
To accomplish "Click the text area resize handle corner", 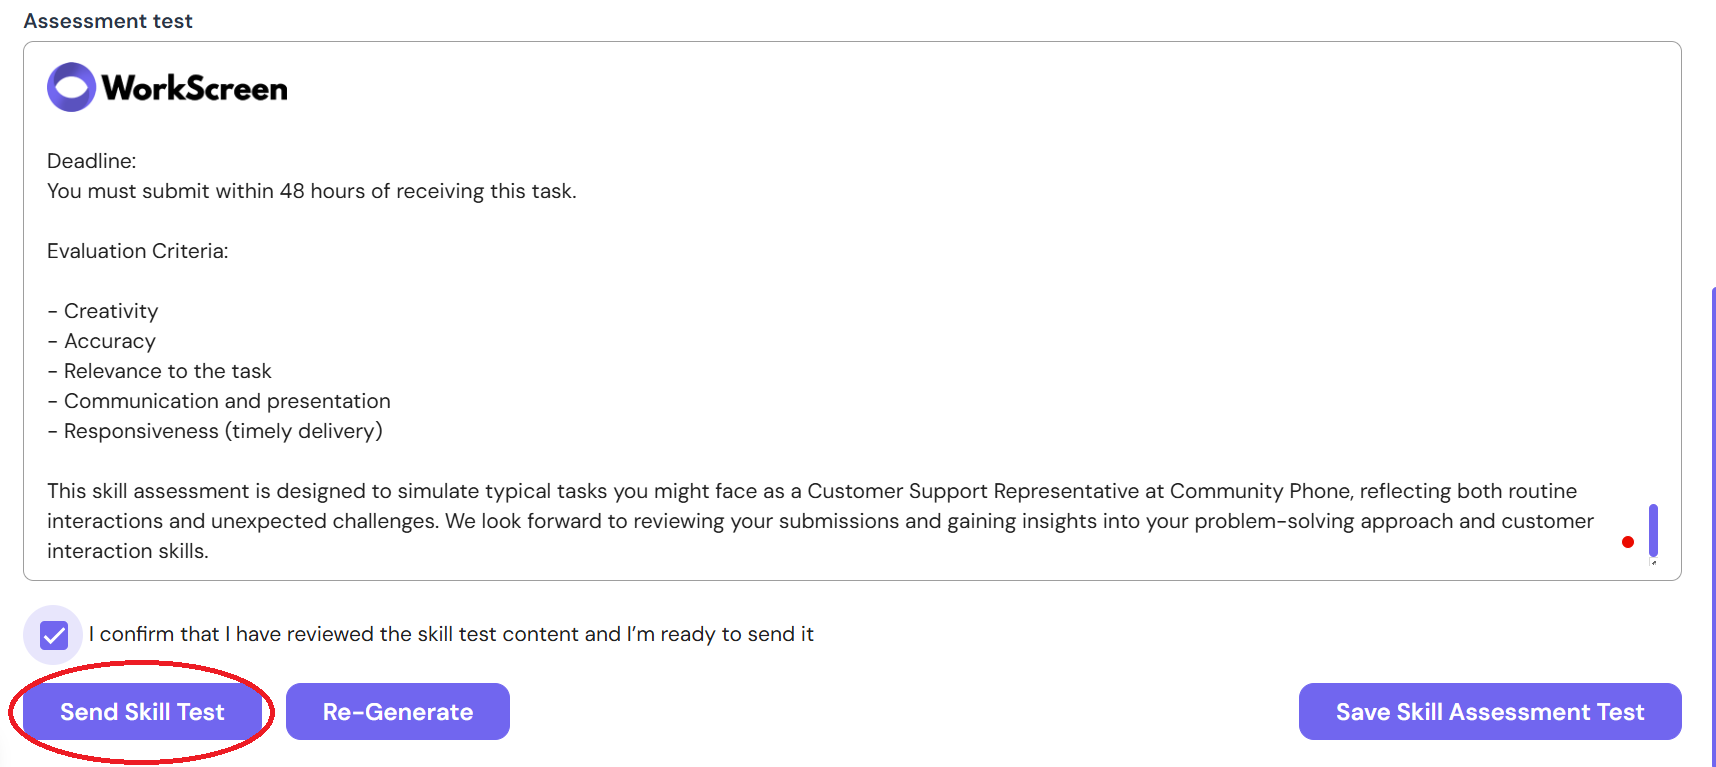I will [x=1653, y=563].
